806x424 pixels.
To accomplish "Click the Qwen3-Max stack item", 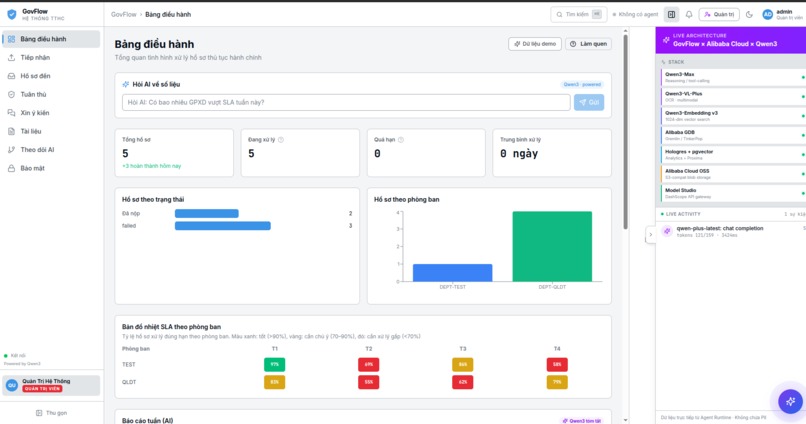I will 733,77.
